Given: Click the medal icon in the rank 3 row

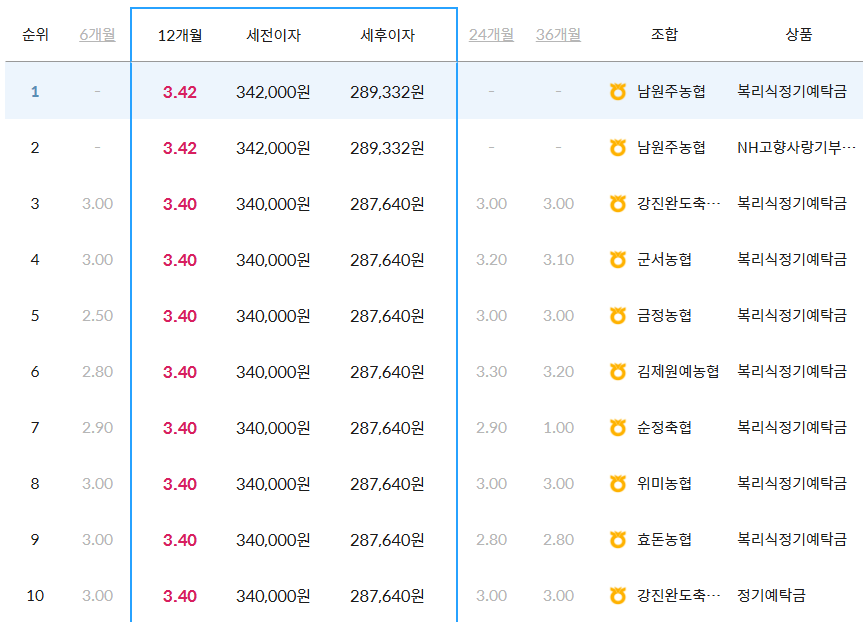Looking at the screenshot, I should pos(618,204).
